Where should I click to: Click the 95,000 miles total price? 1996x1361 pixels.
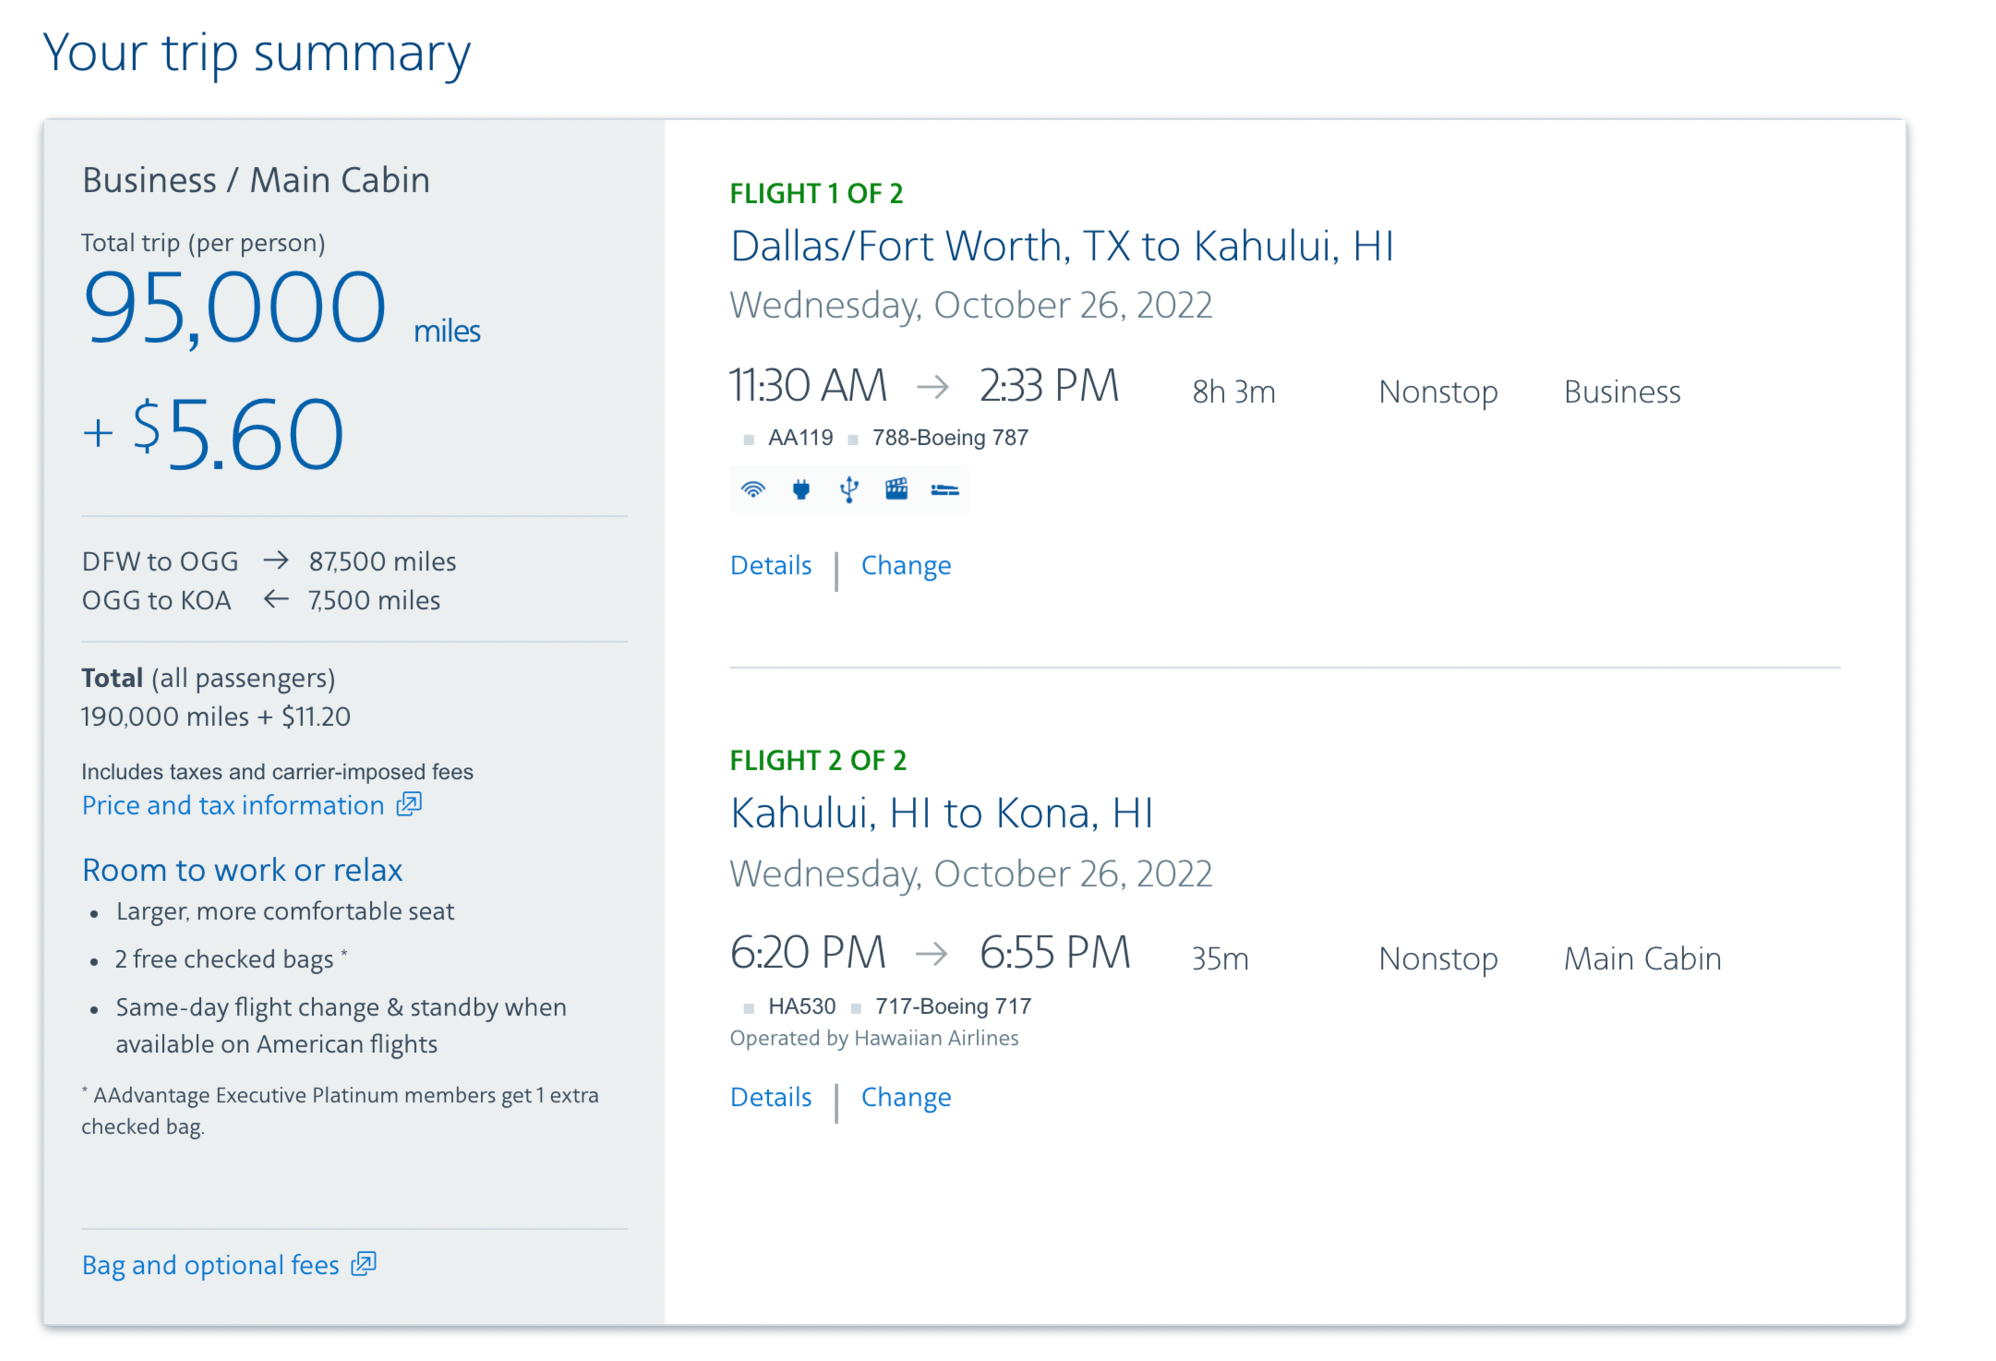point(281,308)
